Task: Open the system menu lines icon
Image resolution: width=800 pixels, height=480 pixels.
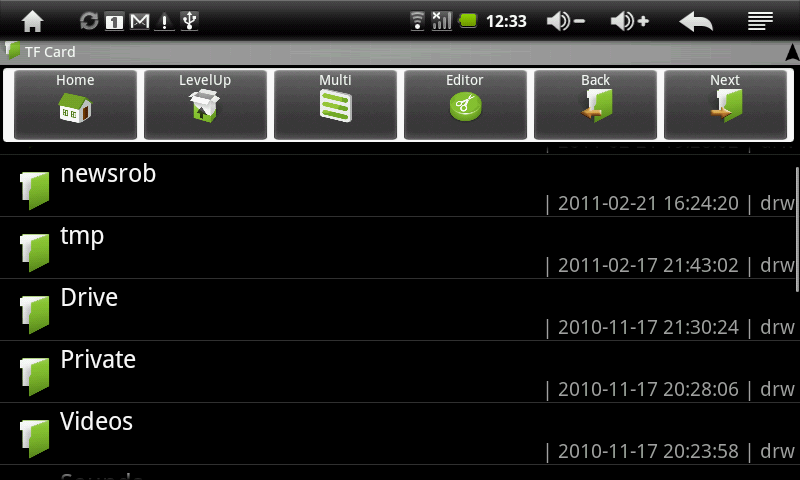Action: tap(760, 21)
